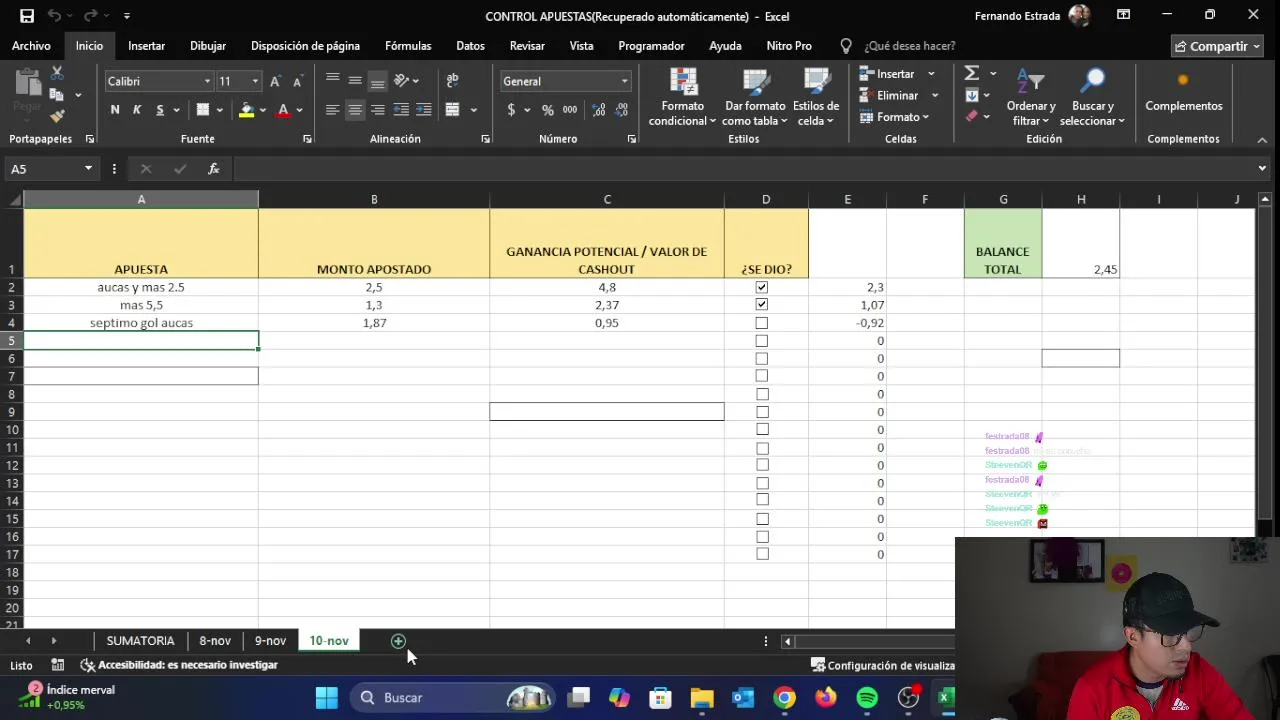Switch to the Datos ribbon tab
The image size is (1280, 720).
click(470, 46)
